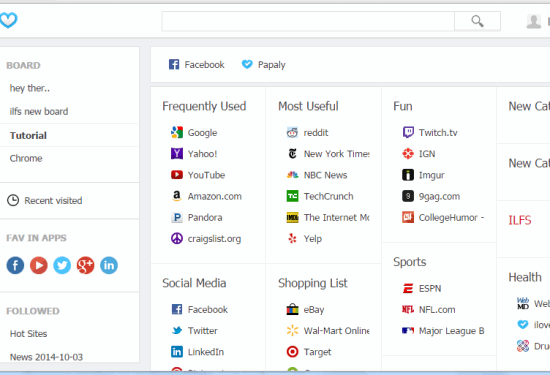Select the Chrome board
The width and height of the screenshot is (550, 375).
pyautogui.click(x=26, y=158)
